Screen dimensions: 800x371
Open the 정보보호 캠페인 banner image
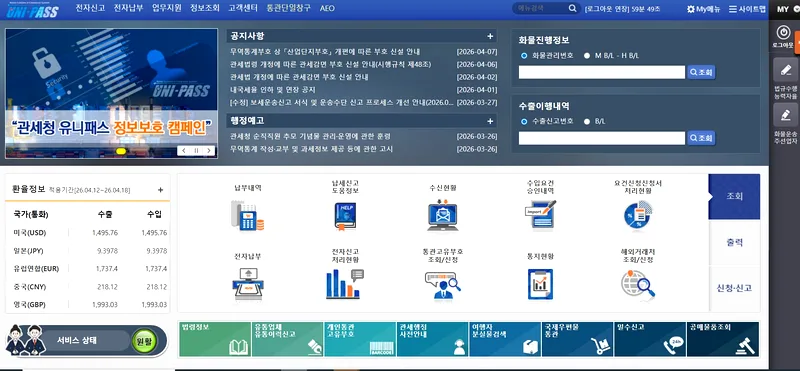coord(111,93)
